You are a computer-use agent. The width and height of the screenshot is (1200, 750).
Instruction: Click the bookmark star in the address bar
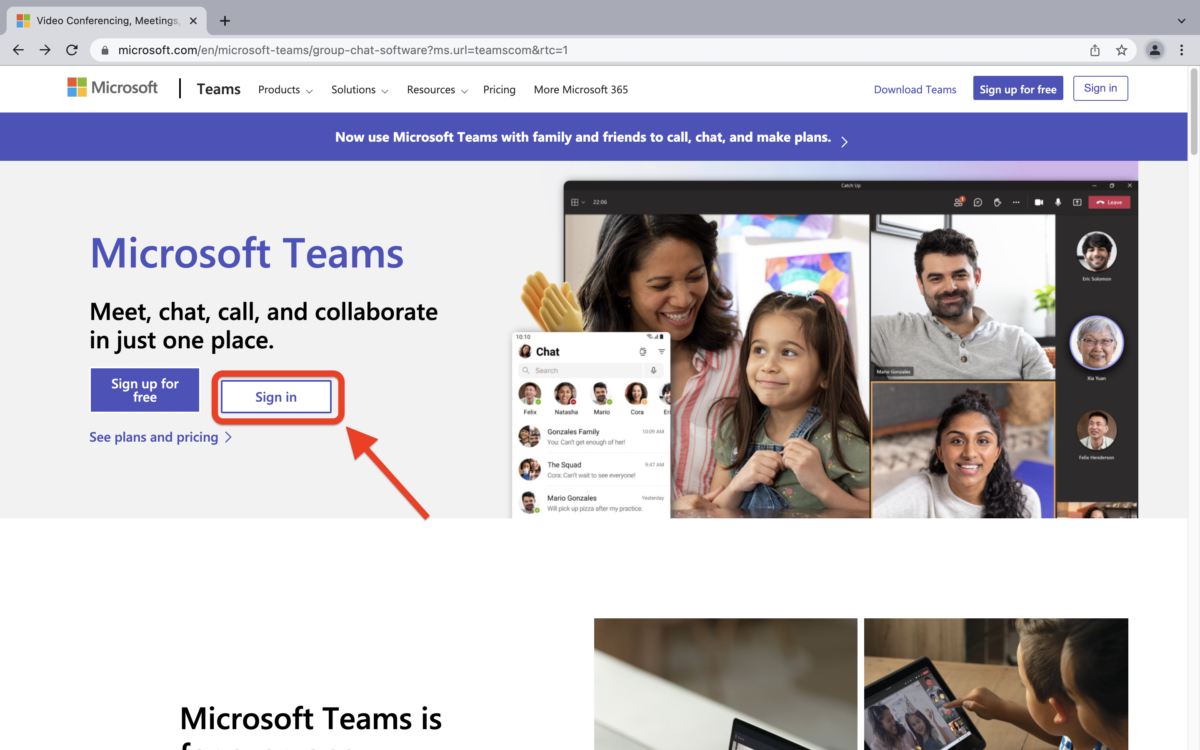(x=1121, y=49)
